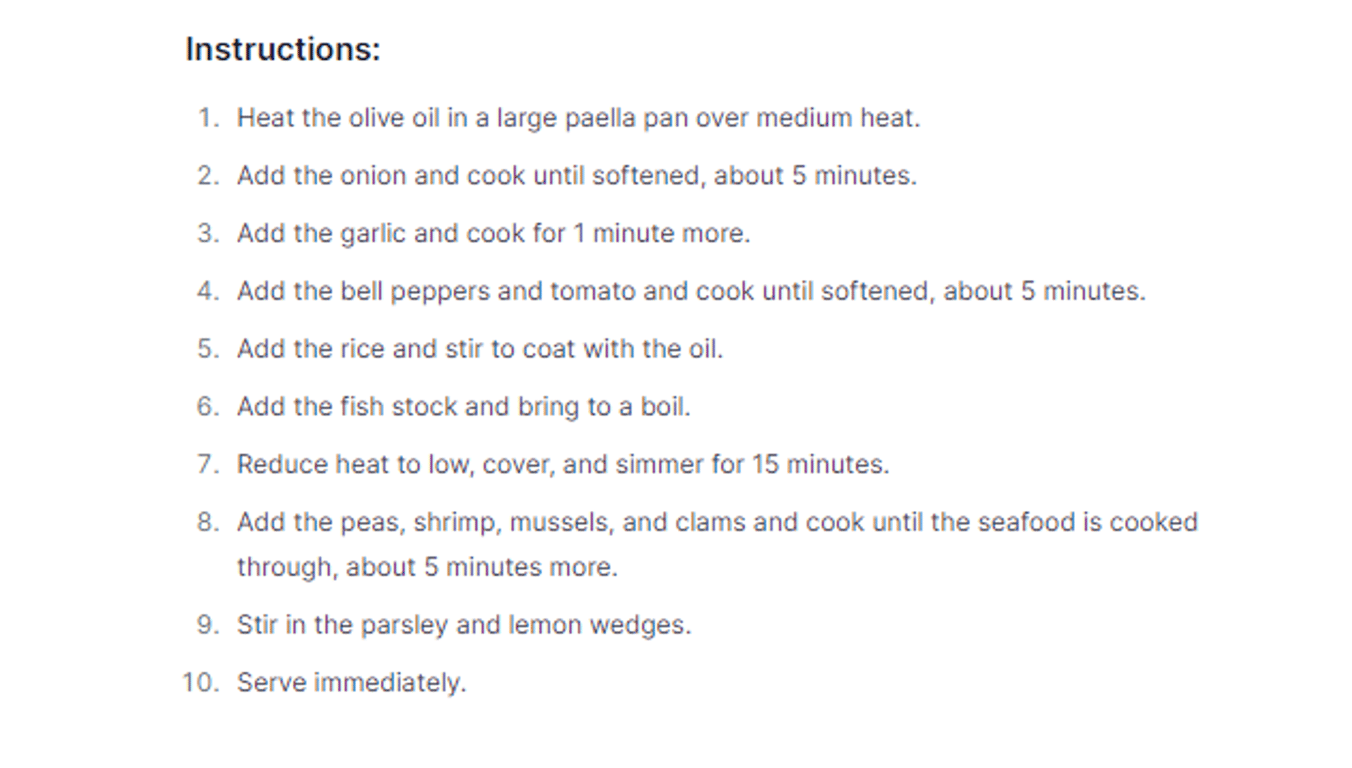Viewport: 1352px width, 768px height.
Task: Click the list number 1
Action: coord(207,118)
